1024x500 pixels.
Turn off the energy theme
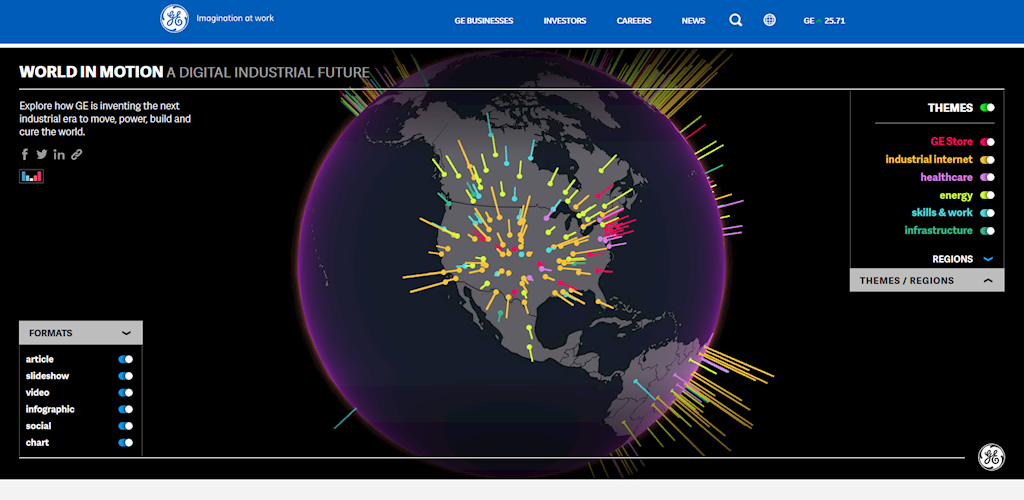pyautogui.click(x=987, y=195)
